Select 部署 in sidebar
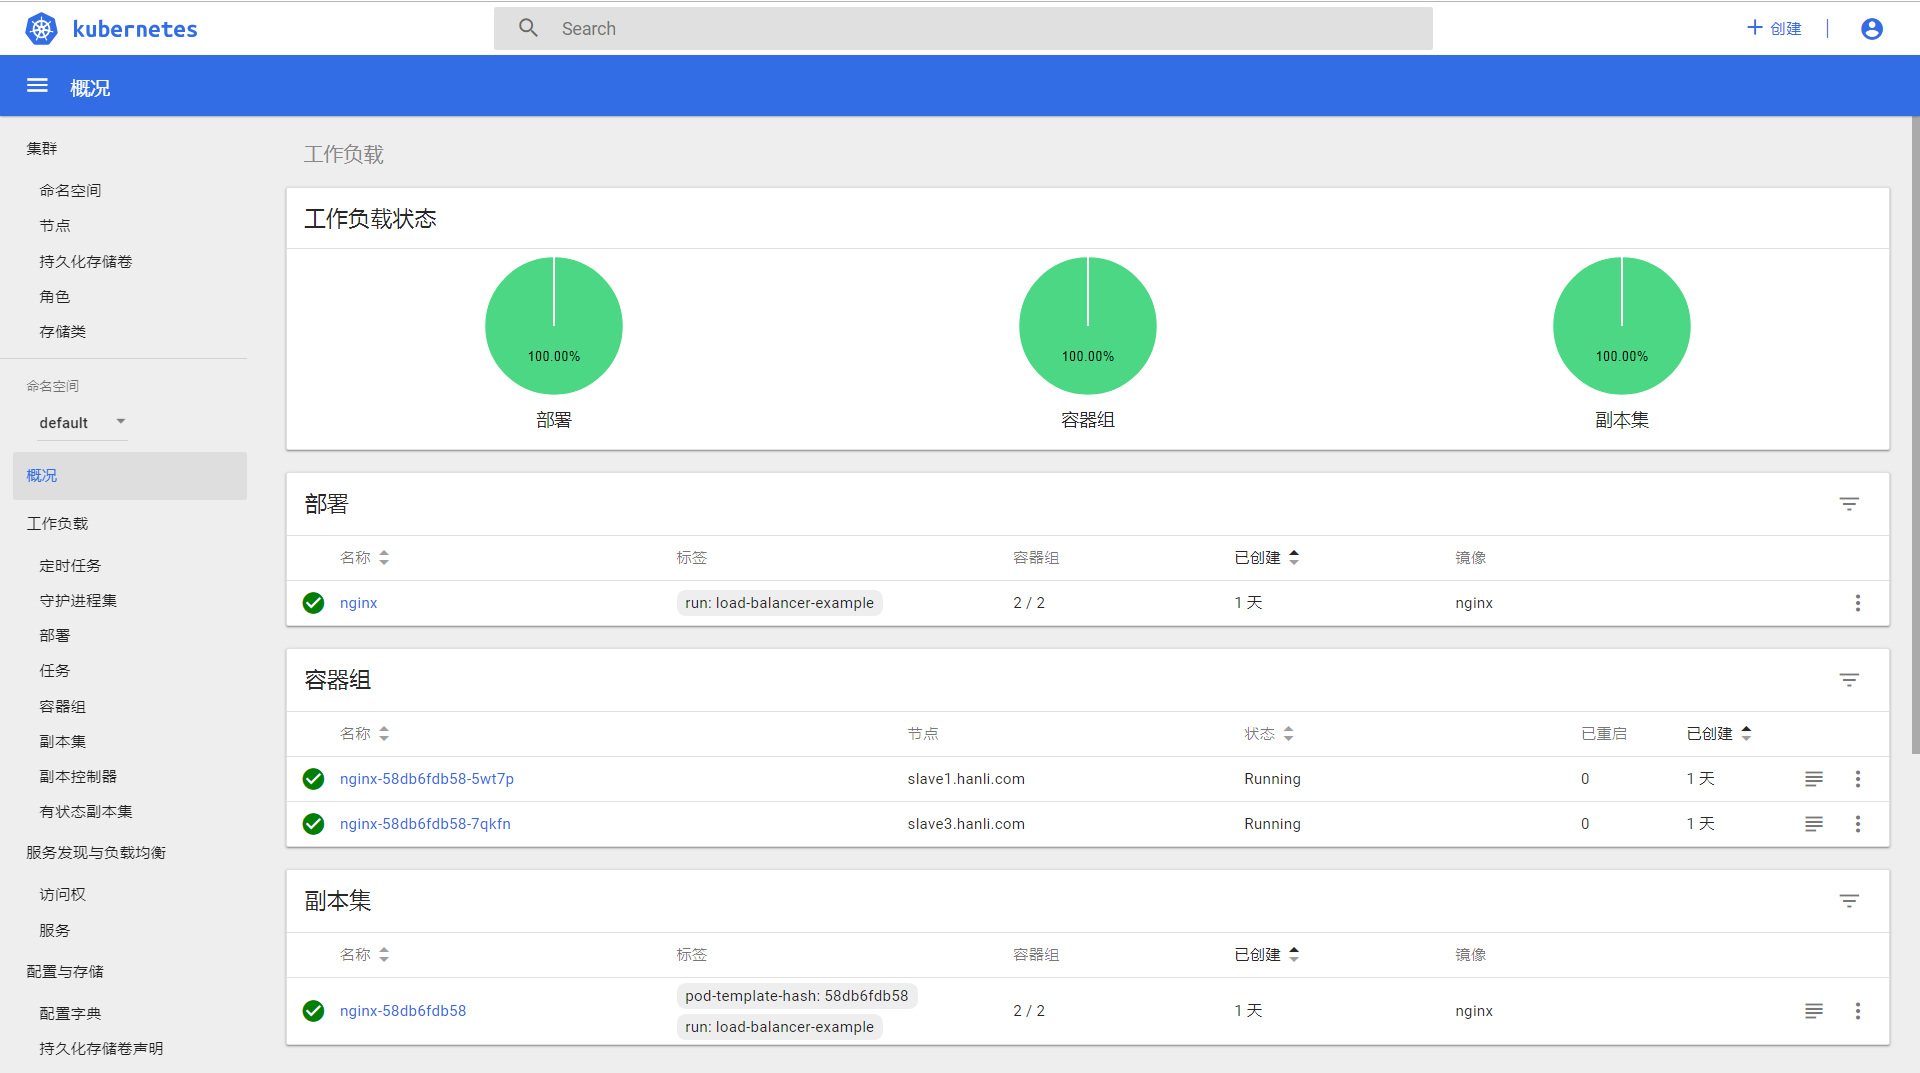Screen dimensions: 1920x1073 coord(55,636)
